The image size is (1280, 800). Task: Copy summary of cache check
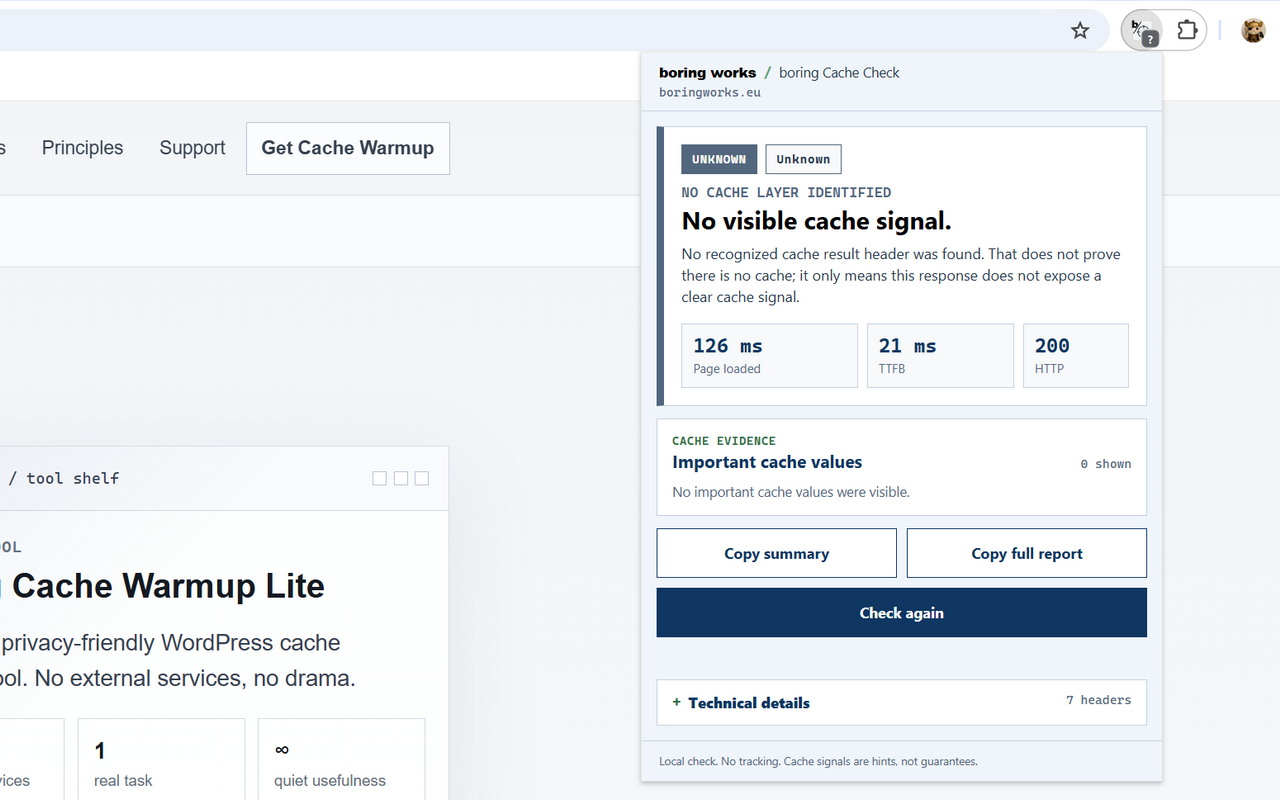[x=777, y=553]
